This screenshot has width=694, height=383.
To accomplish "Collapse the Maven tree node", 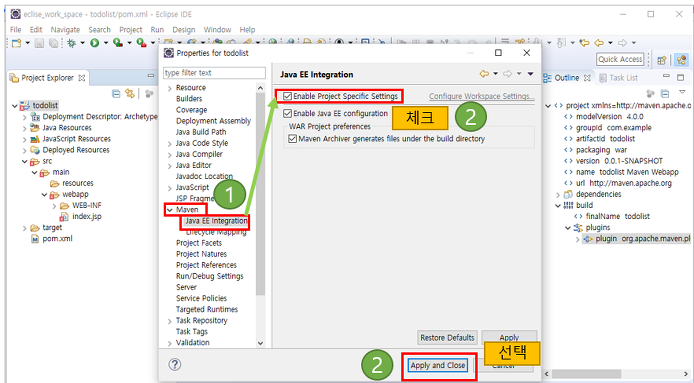I will (170, 210).
